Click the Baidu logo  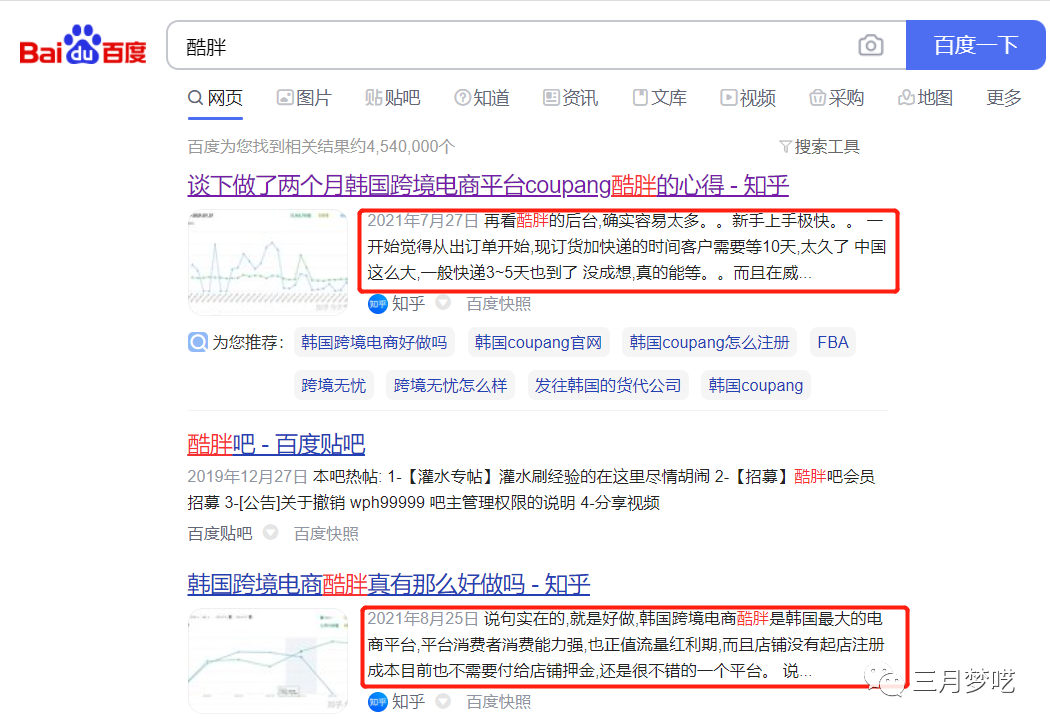point(83,46)
